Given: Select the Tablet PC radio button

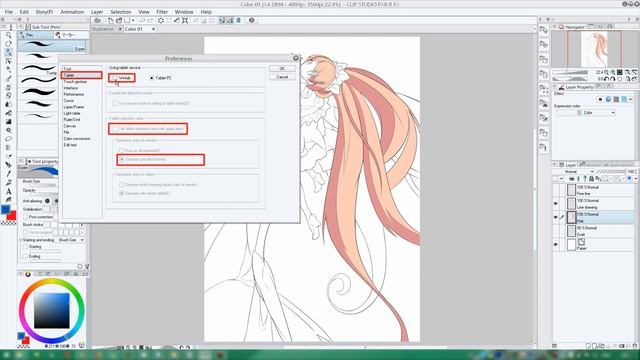Looking at the screenshot, I should [x=152, y=78].
